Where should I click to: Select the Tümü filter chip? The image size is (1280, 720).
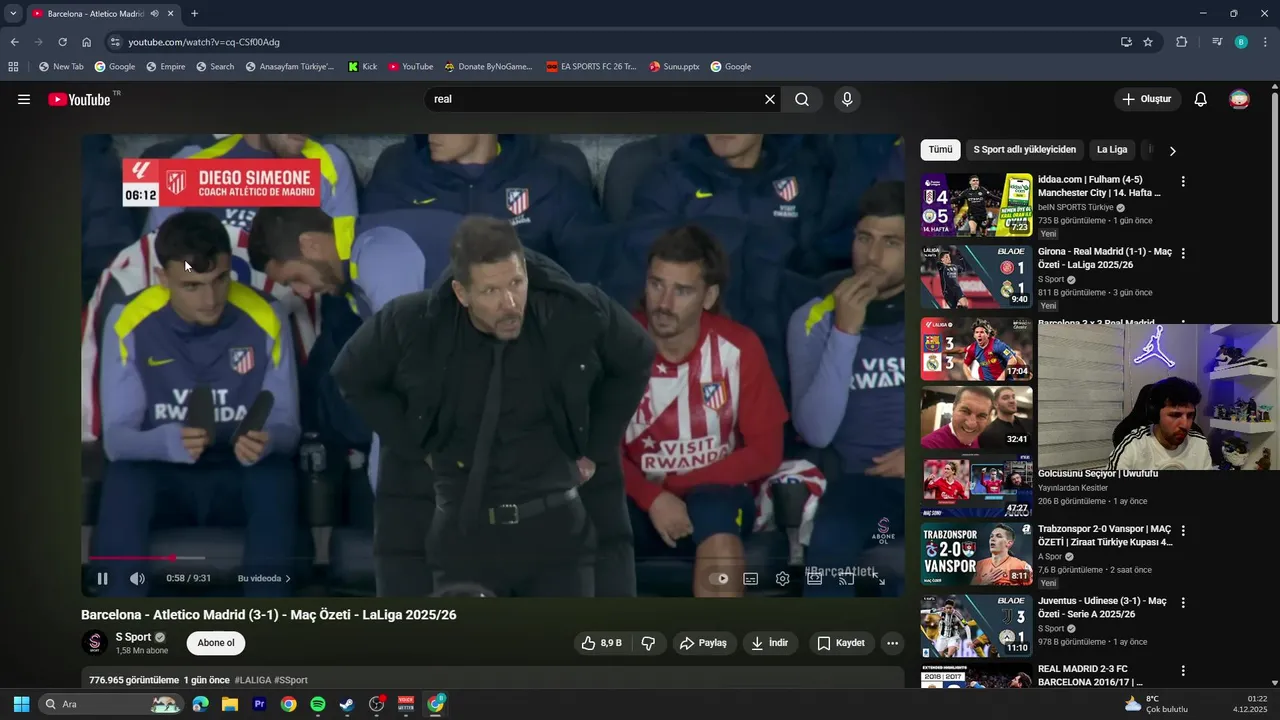point(940,150)
